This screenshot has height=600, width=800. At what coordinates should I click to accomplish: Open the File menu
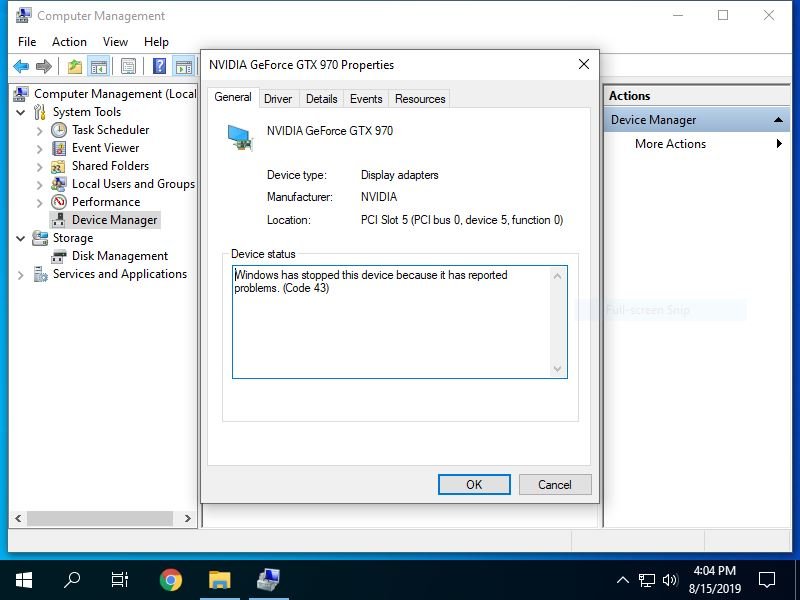pos(27,42)
